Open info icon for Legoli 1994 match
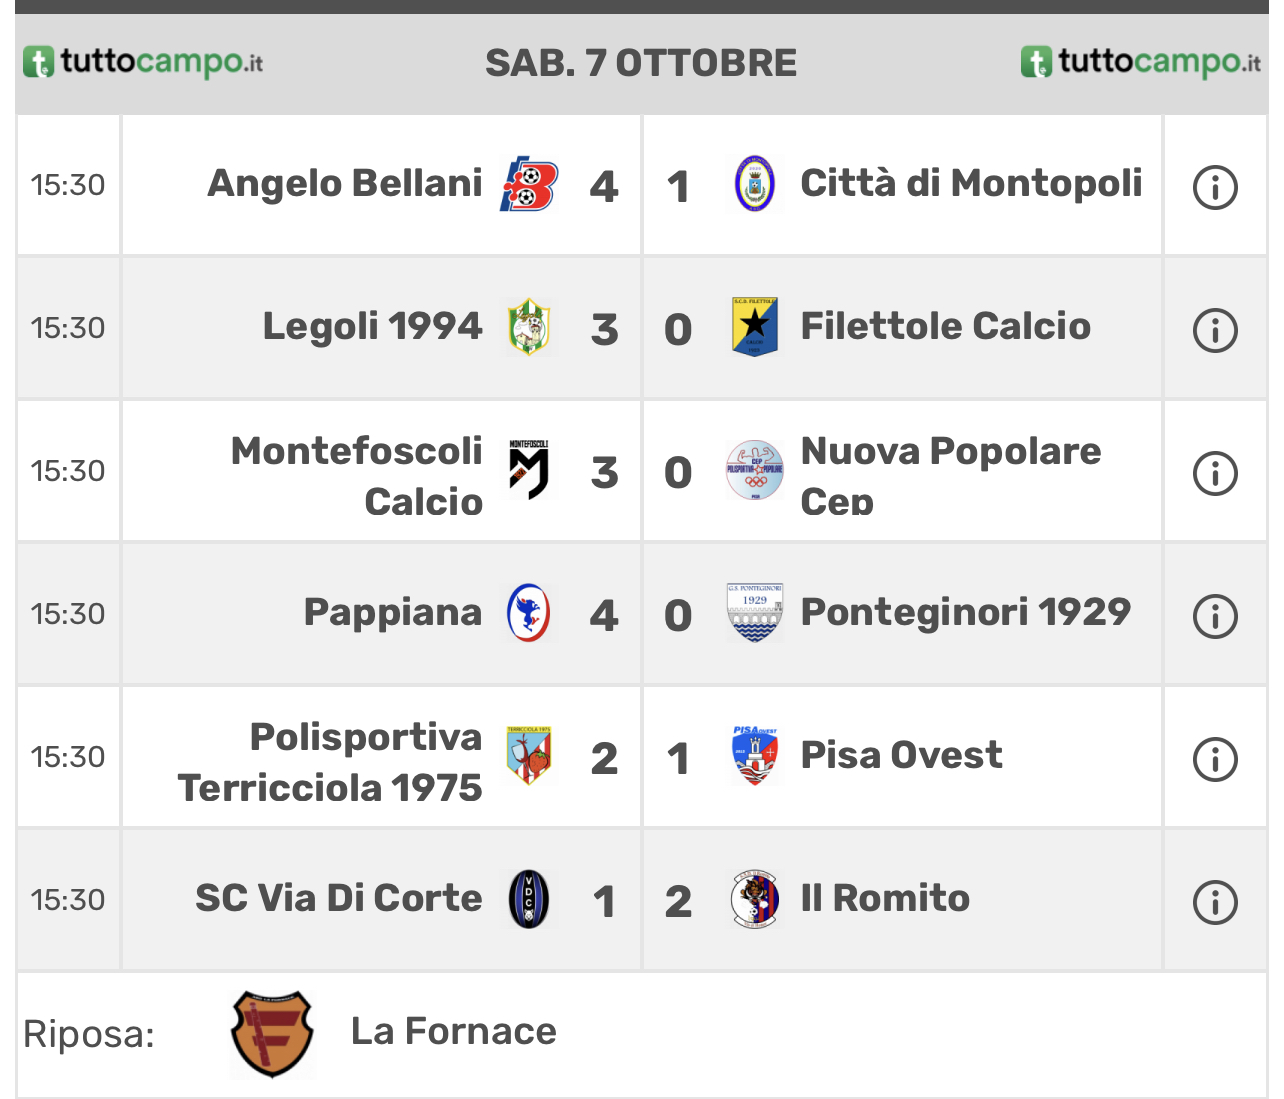Viewport: 1284px width, 1099px height. tap(1215, 330)
